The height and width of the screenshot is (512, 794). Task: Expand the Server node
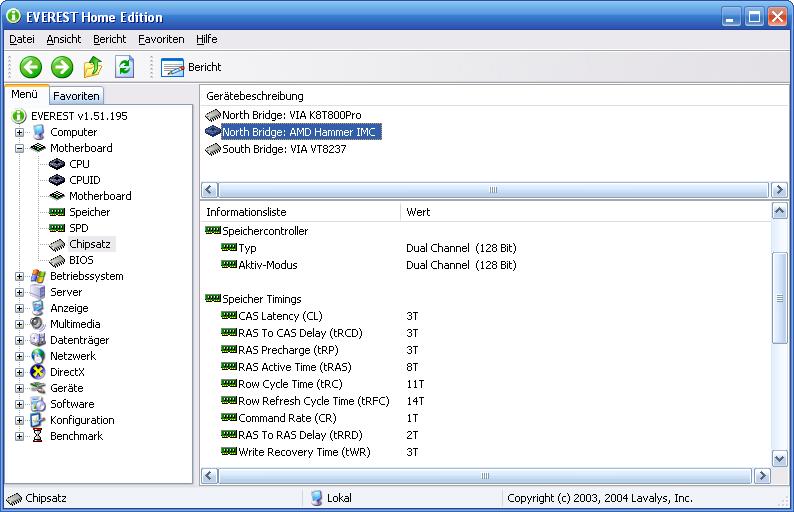click(x=19, y=292)
